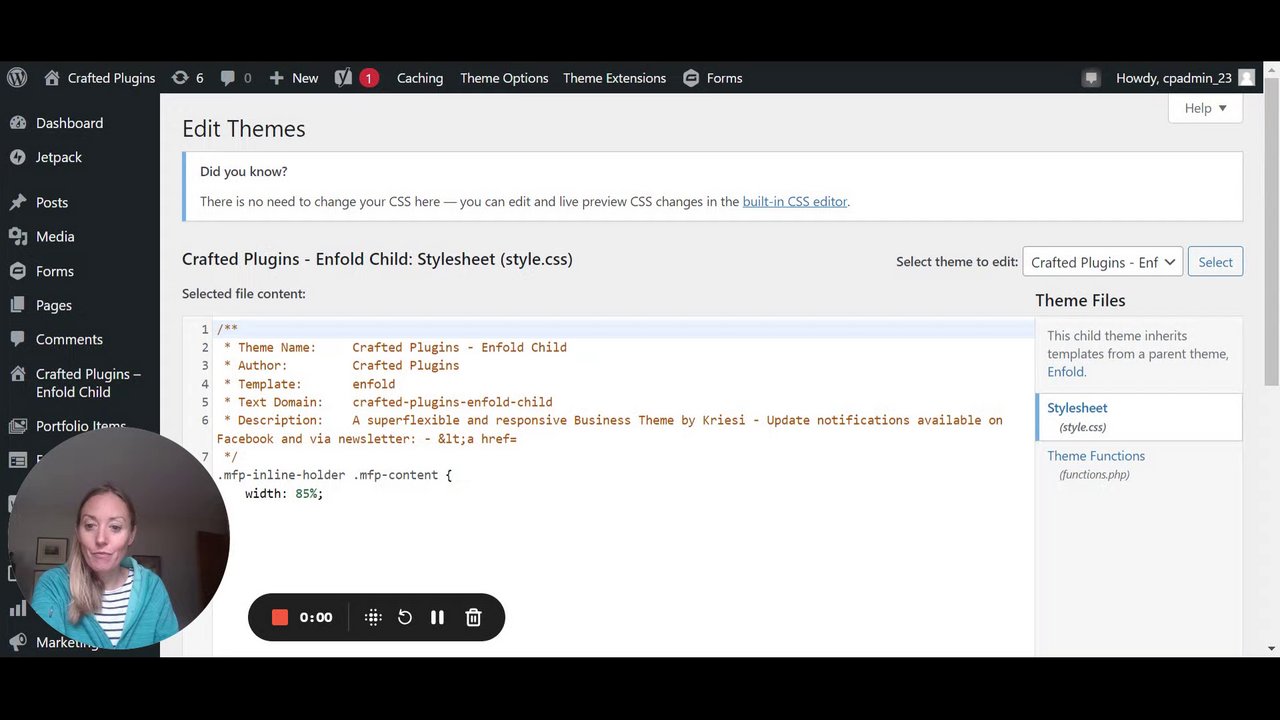1280x720 pixels.
Task: Open Comments via the sidebar icon
Action: point(17,339)
